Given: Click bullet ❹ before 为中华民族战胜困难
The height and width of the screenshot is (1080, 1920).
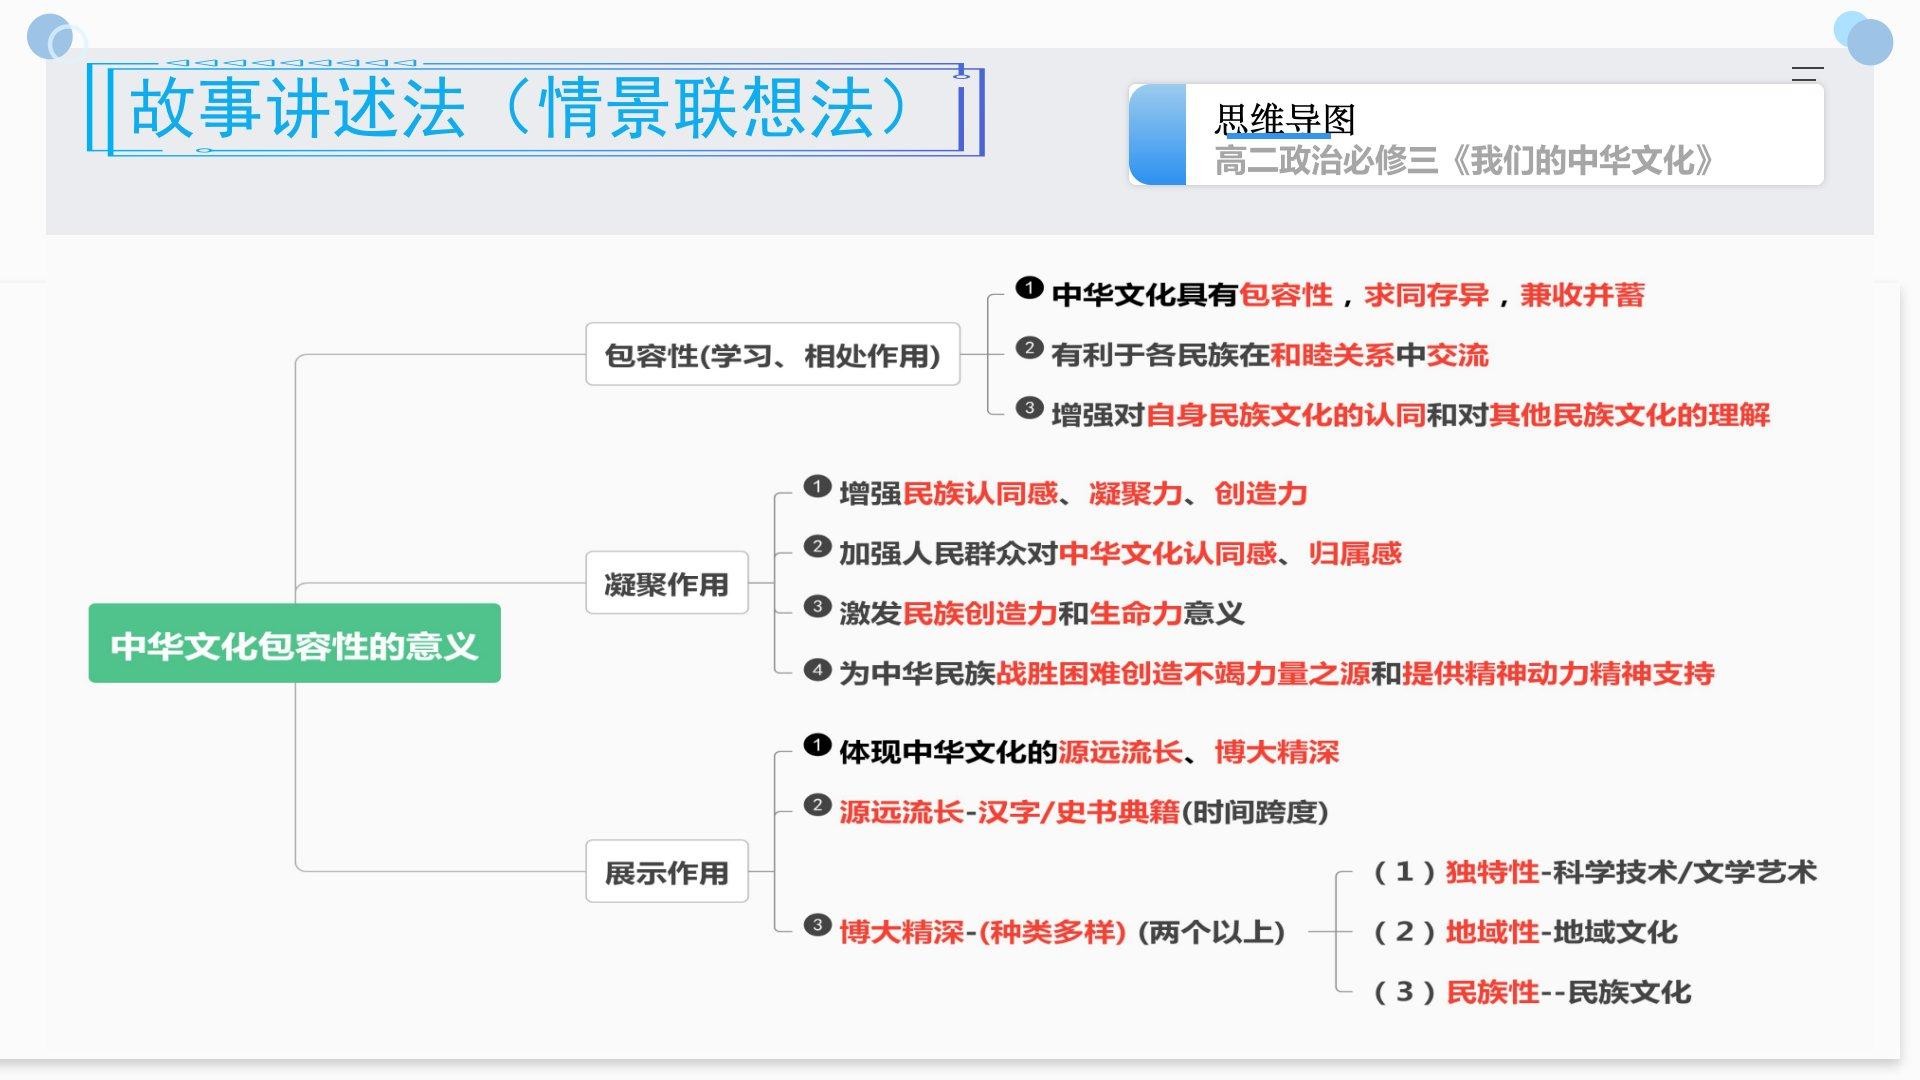Looking at the screenshot, I should pyautogui.click(x=817, y=670).
